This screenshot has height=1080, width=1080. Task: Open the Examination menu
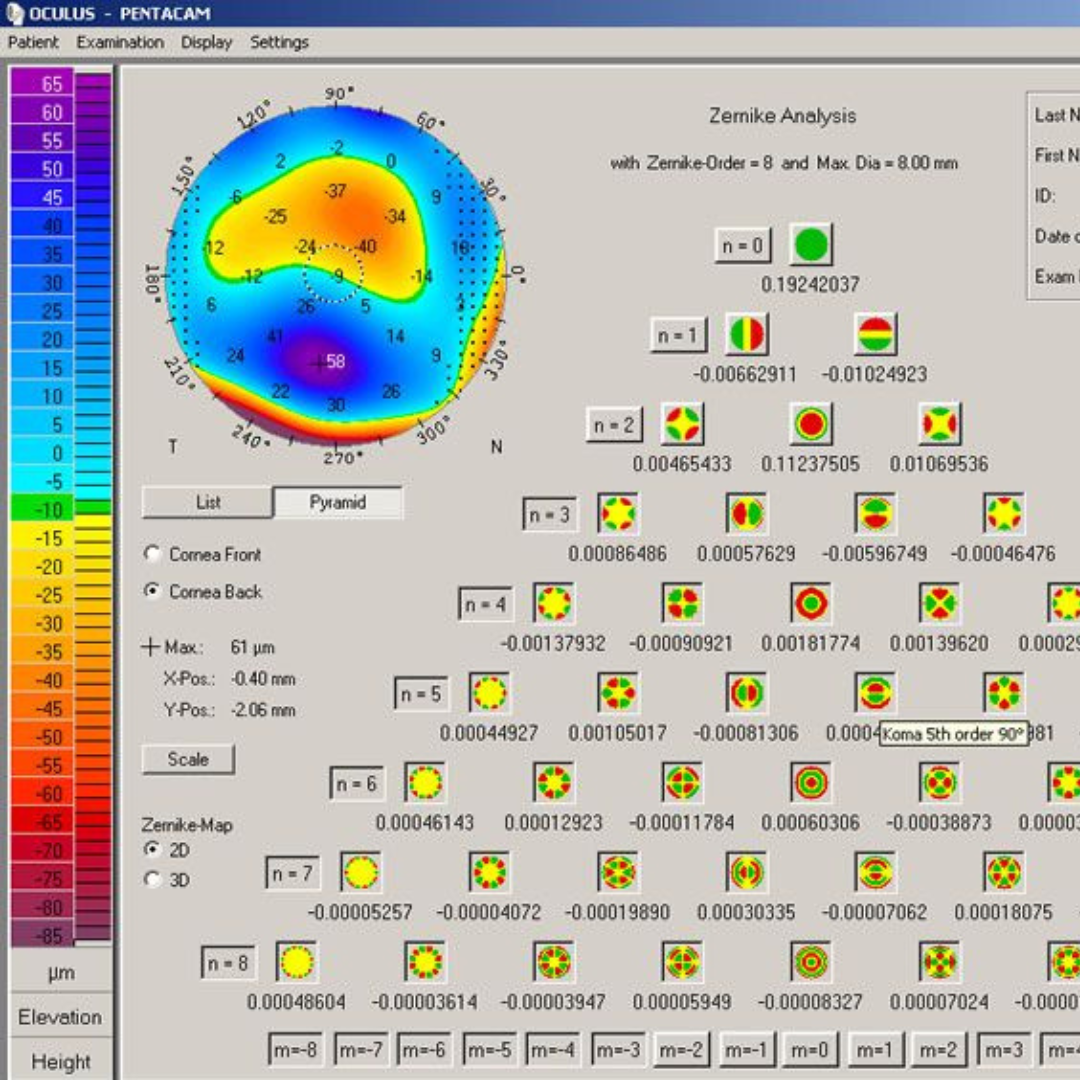tap(120, 42)
